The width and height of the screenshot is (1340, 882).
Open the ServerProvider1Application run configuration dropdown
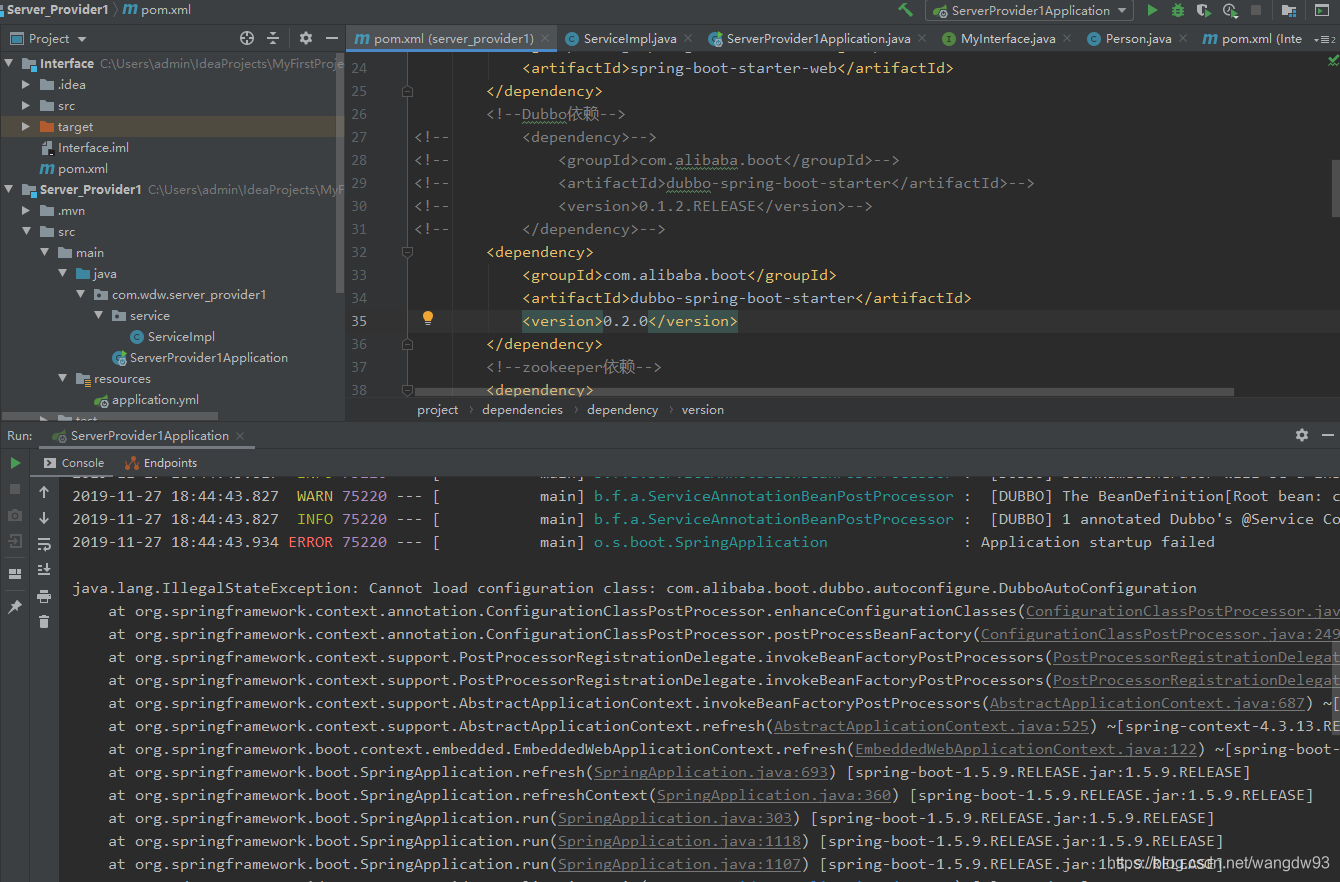tap(1030, 10)
